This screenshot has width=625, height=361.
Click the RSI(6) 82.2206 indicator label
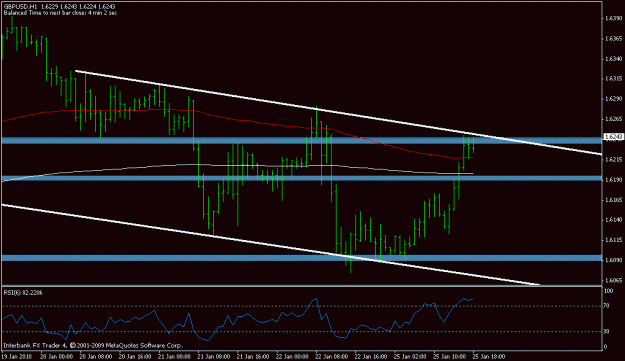23,292
